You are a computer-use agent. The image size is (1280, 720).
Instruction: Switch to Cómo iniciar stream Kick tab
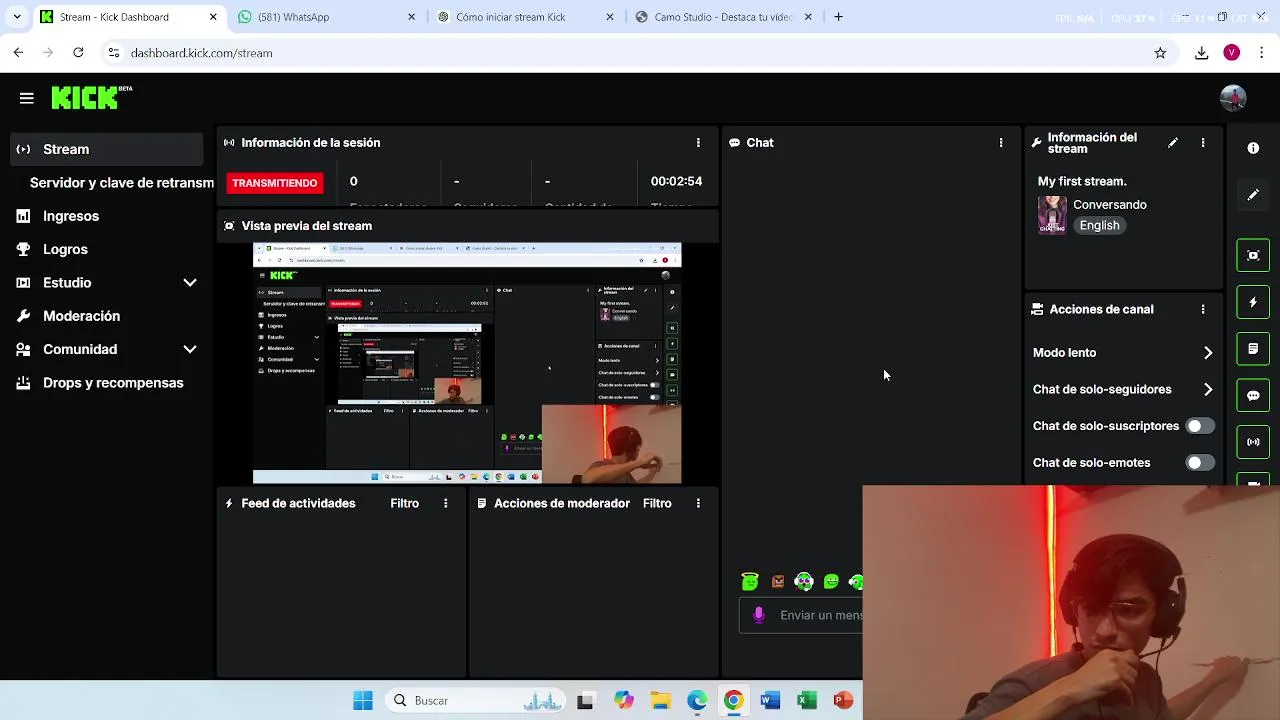[526, 17]
